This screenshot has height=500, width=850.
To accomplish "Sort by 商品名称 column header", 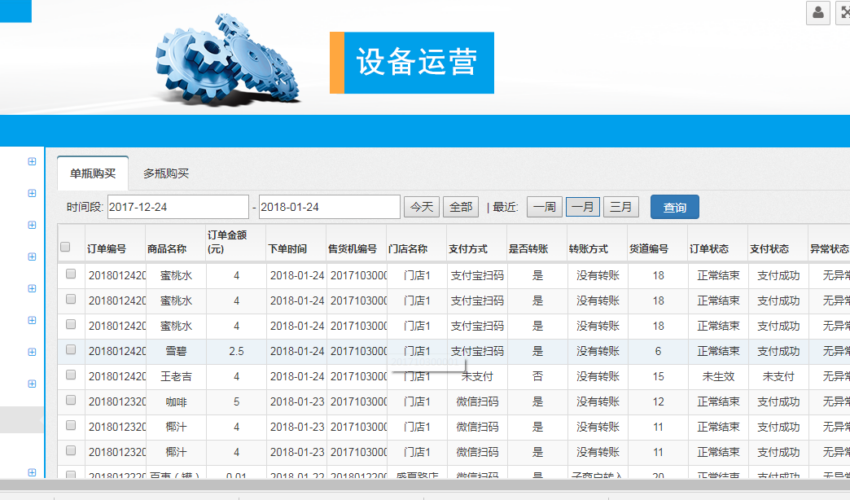I will 167,249.
